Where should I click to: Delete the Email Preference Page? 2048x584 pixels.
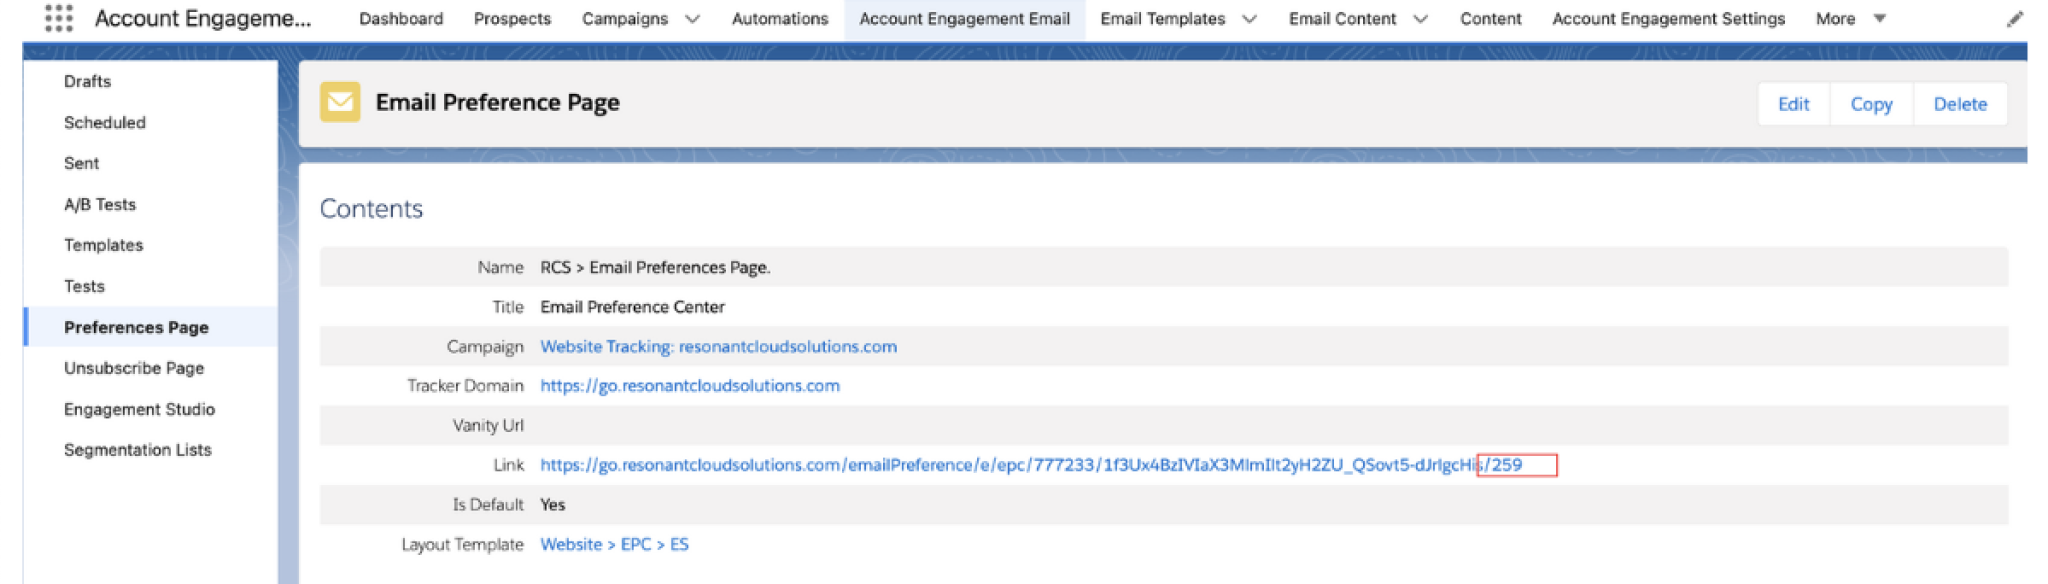[1959, 104]
